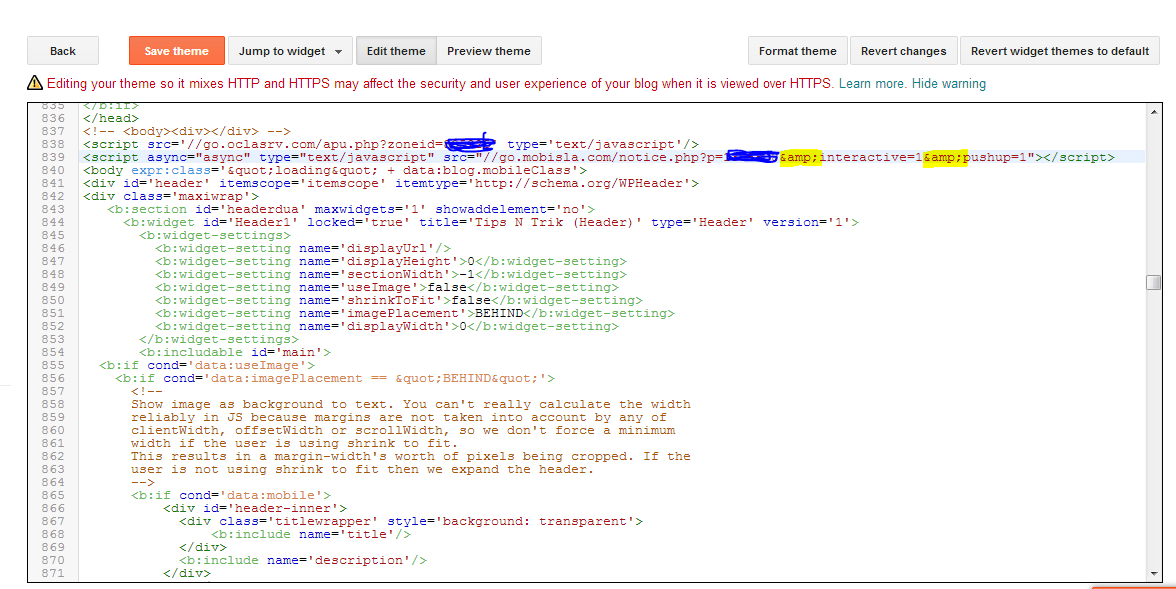Click the displayWidth widget-setting line
Screen dimensions: 1176x589
pos(387,326)
